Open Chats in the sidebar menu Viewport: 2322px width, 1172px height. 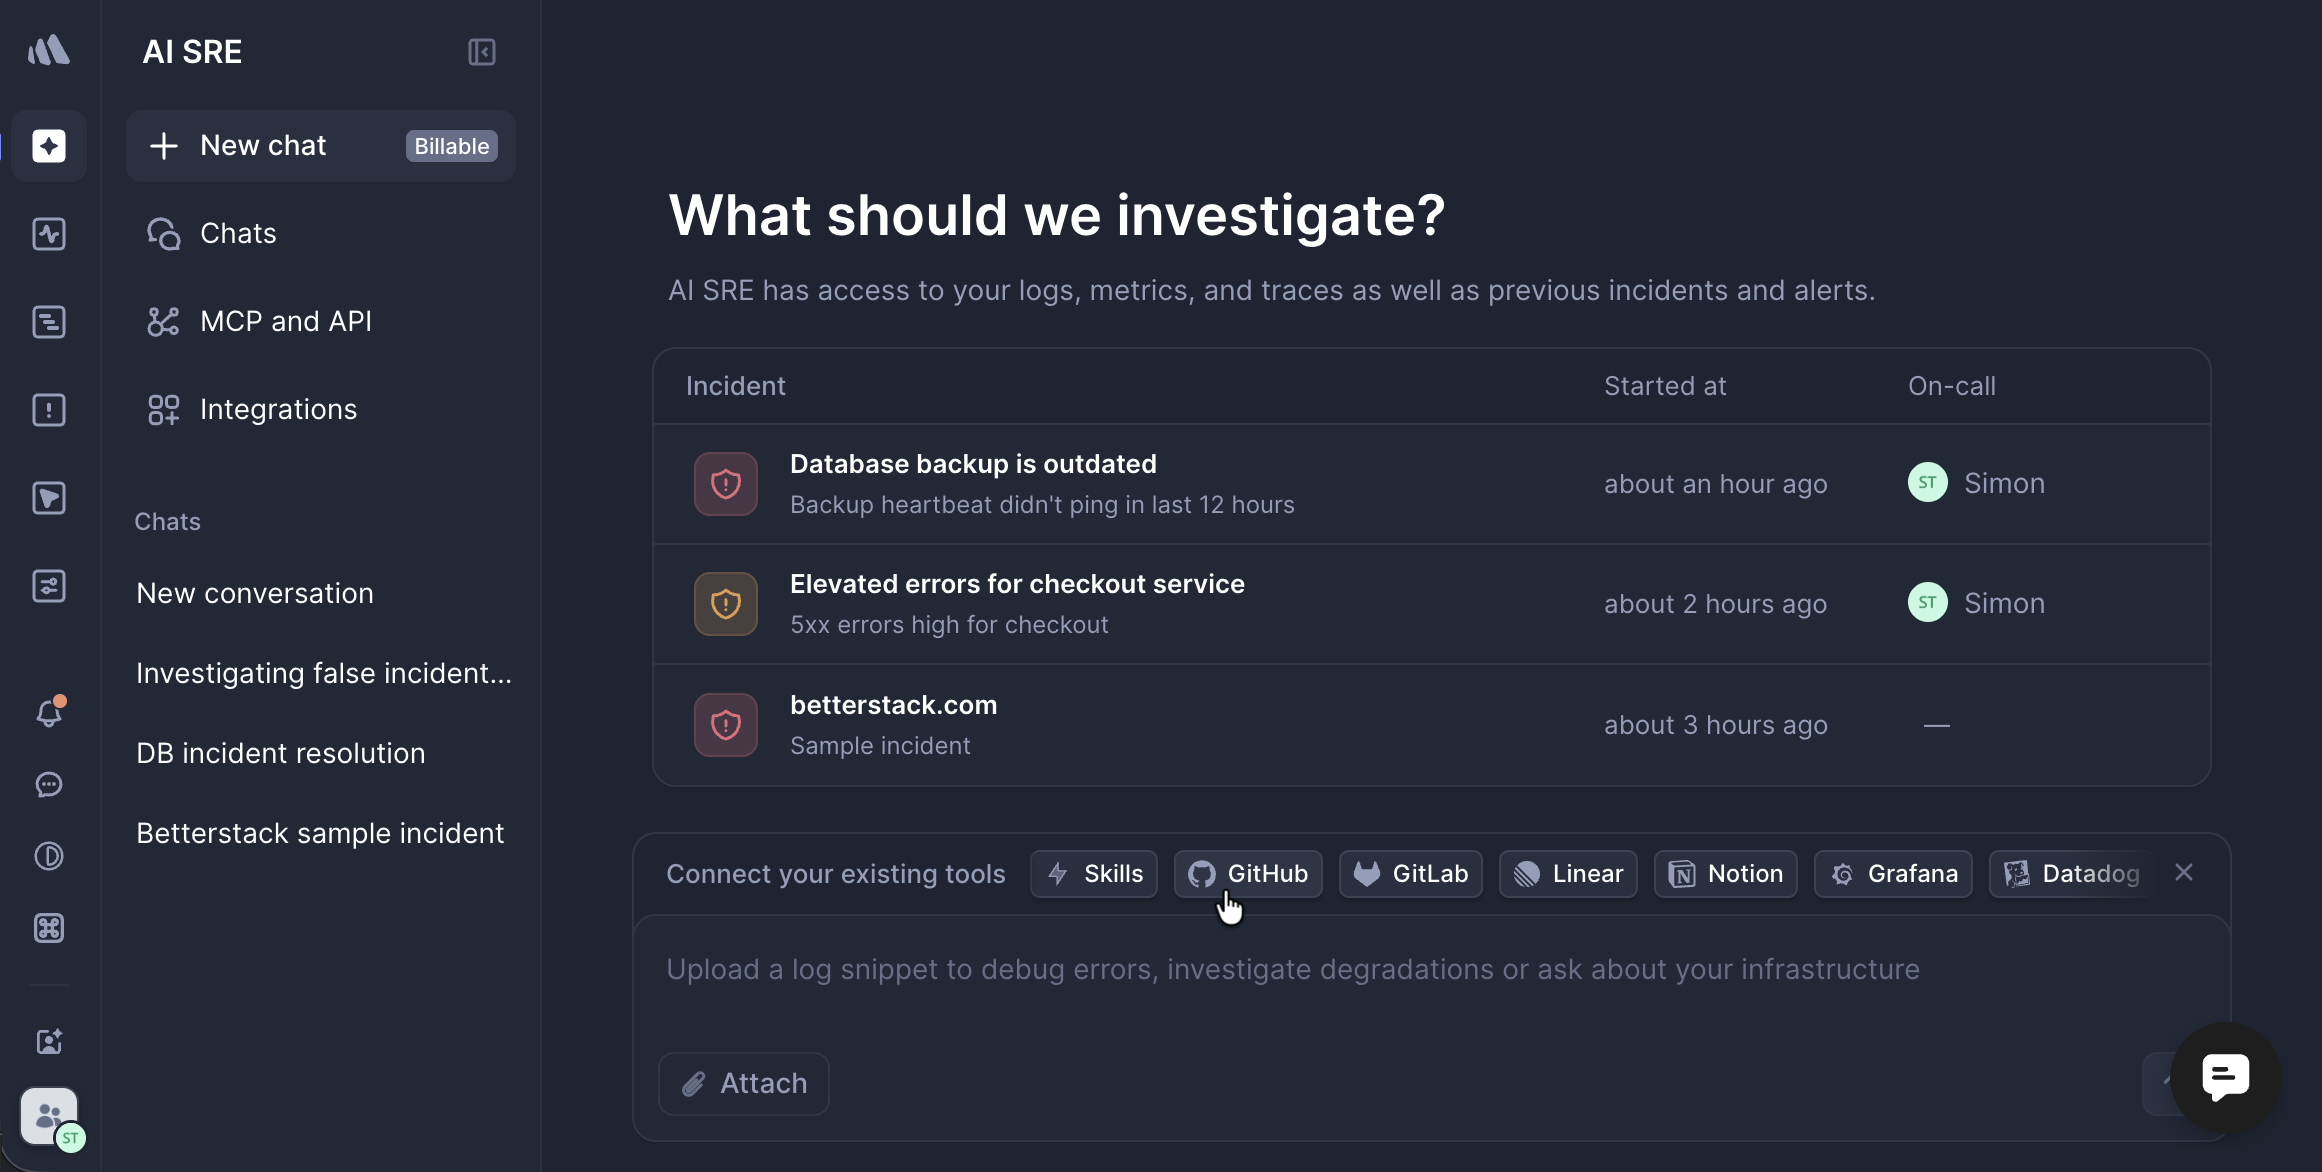(x=321, y=234)
